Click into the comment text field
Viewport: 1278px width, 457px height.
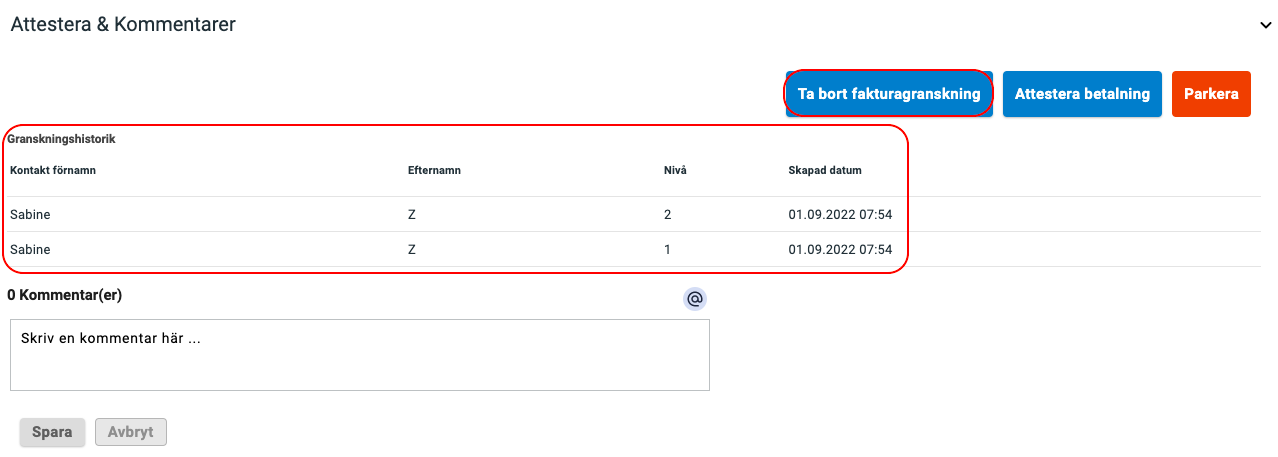click(x=360, y=355)
